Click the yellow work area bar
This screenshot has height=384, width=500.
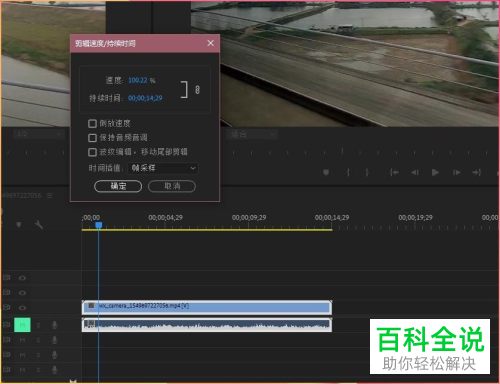point(207,230)
